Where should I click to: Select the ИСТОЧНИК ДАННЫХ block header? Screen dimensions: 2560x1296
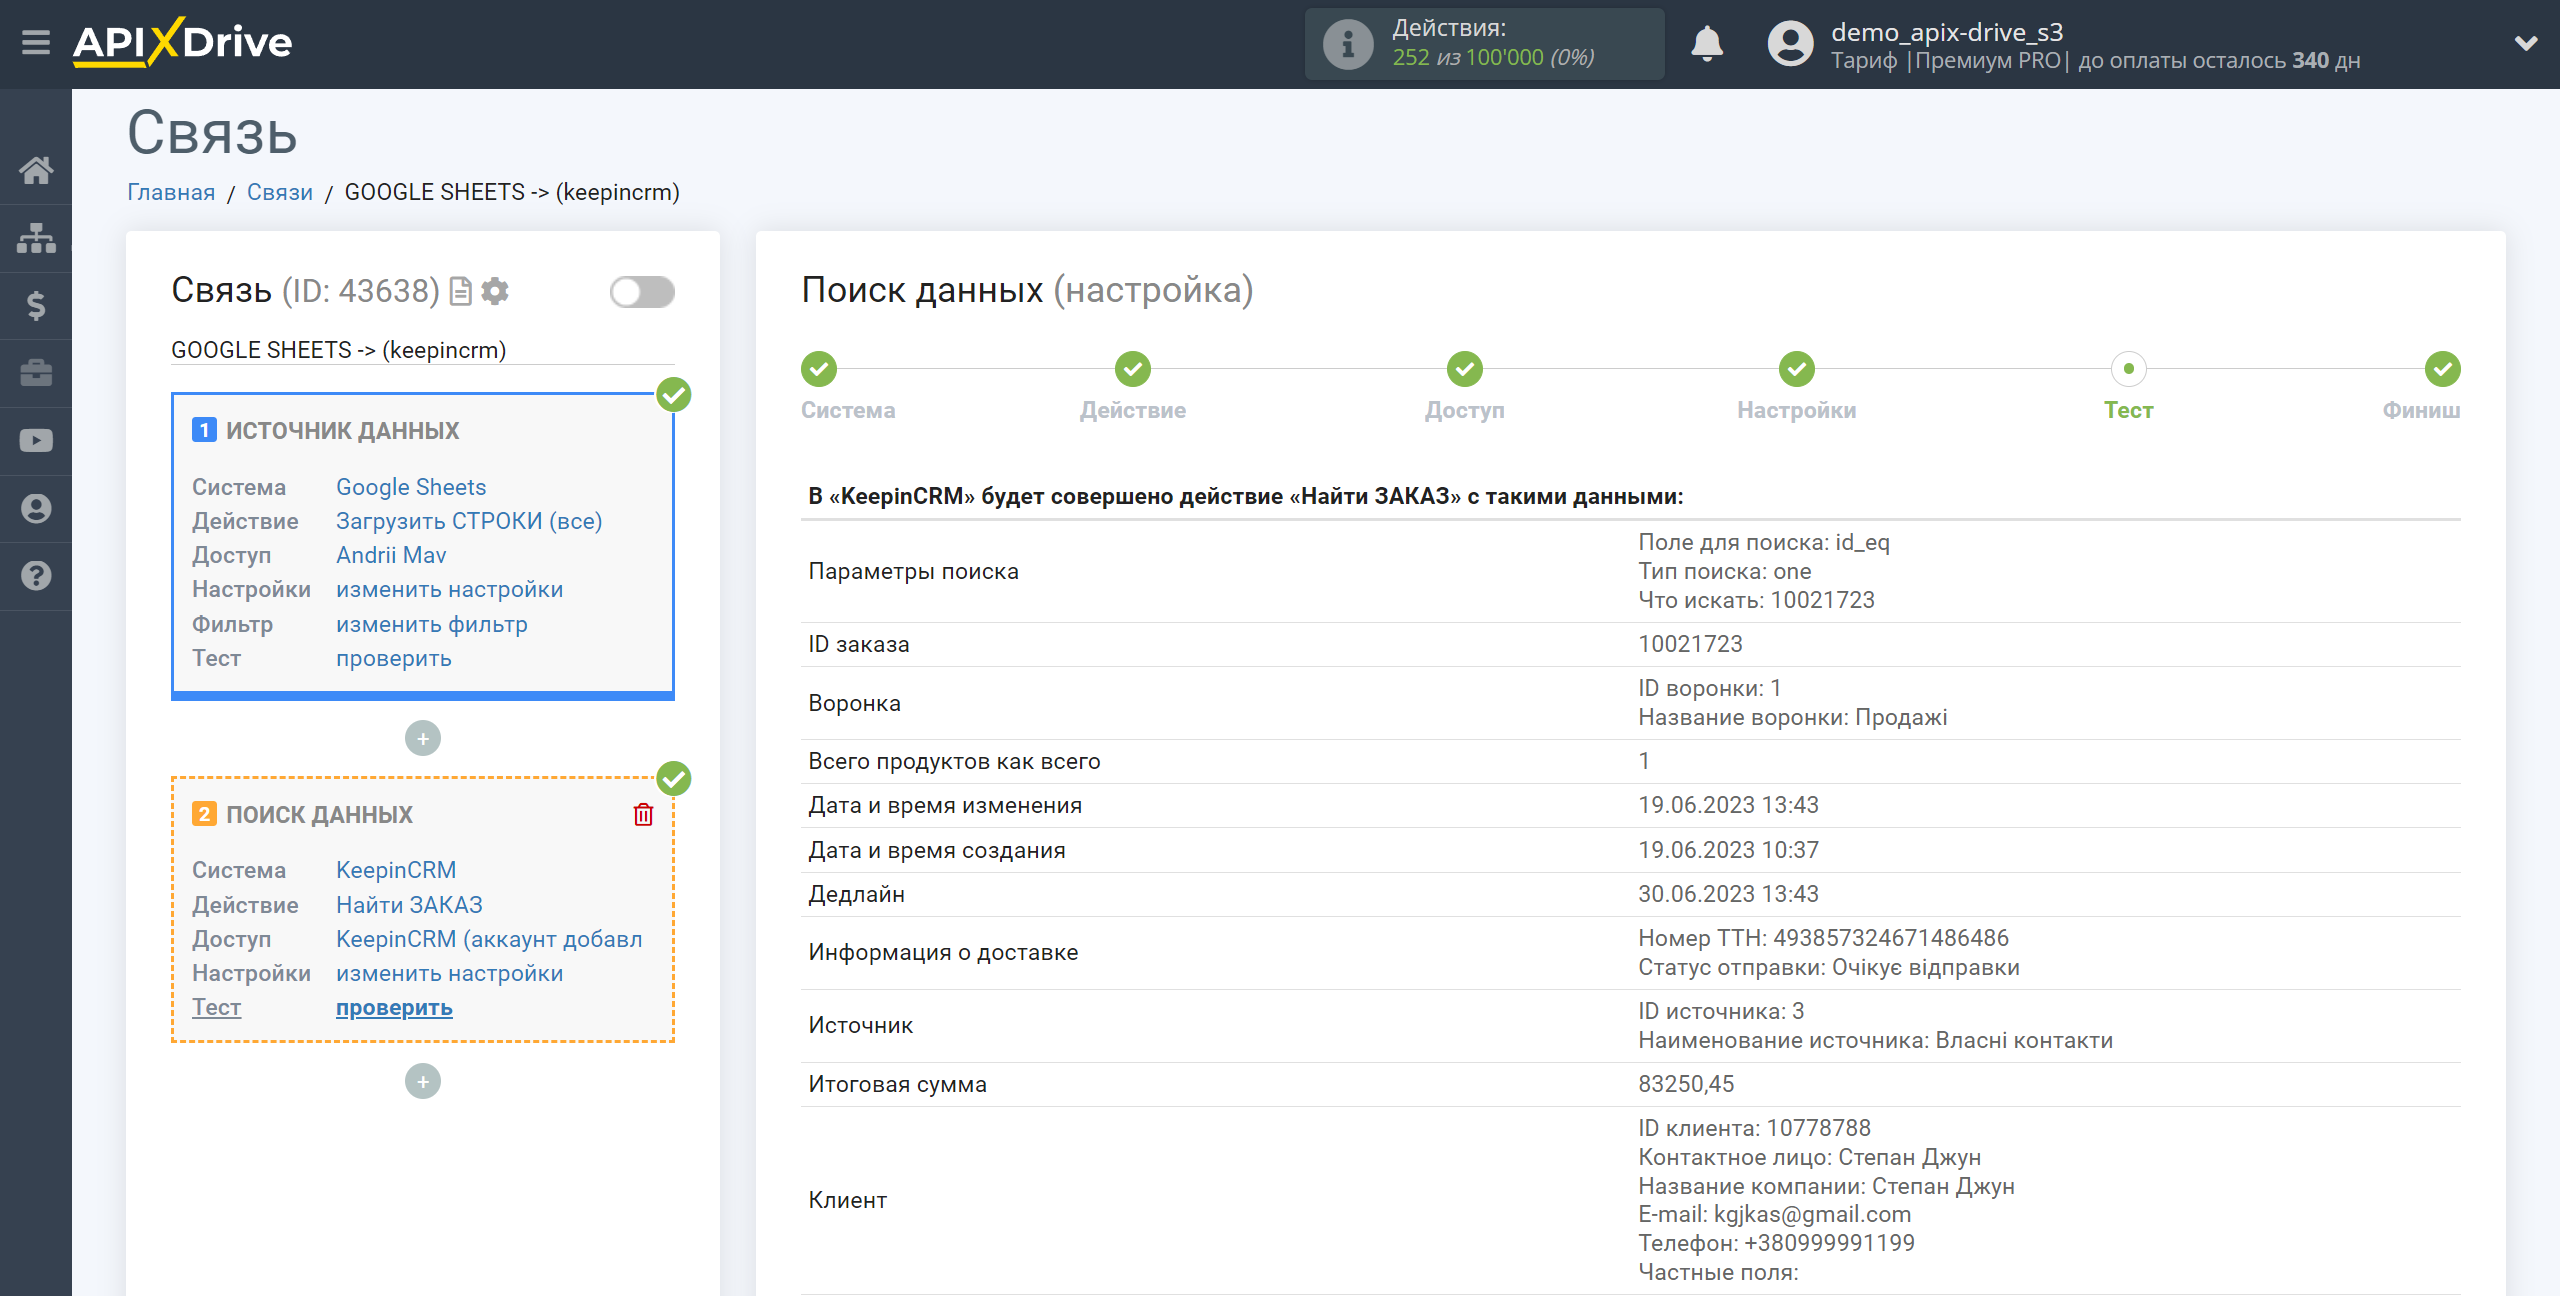[342, 431]
